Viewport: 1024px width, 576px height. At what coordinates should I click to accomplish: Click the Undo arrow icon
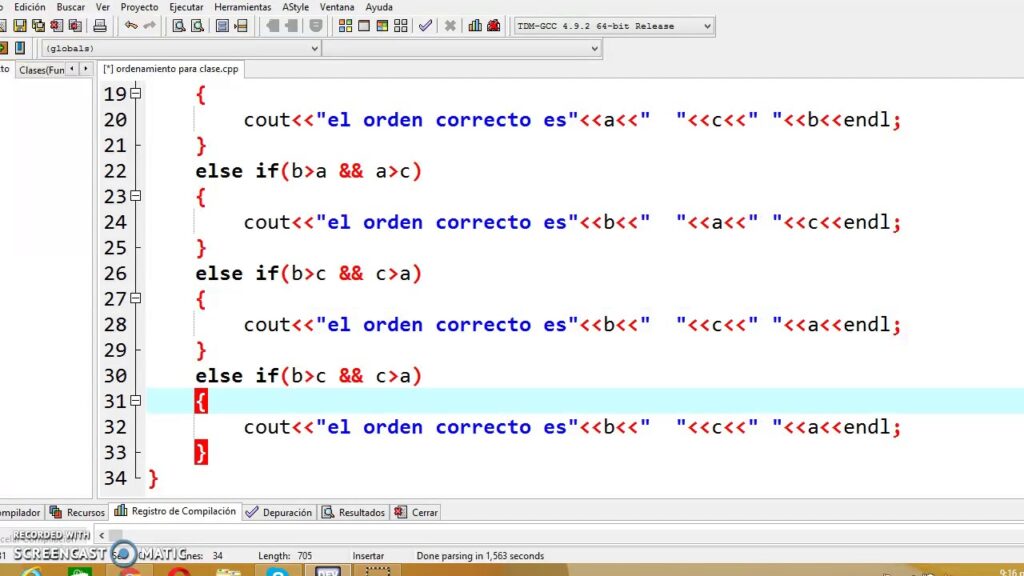(x=131, y=25)
